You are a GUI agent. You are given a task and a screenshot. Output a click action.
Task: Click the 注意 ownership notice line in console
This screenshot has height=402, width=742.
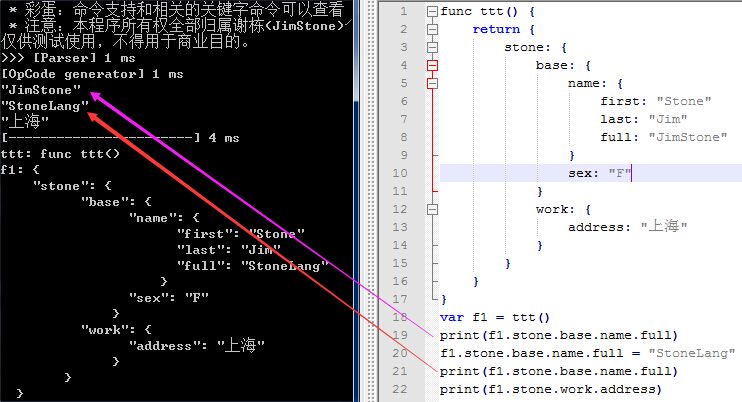tap(180, 25)
